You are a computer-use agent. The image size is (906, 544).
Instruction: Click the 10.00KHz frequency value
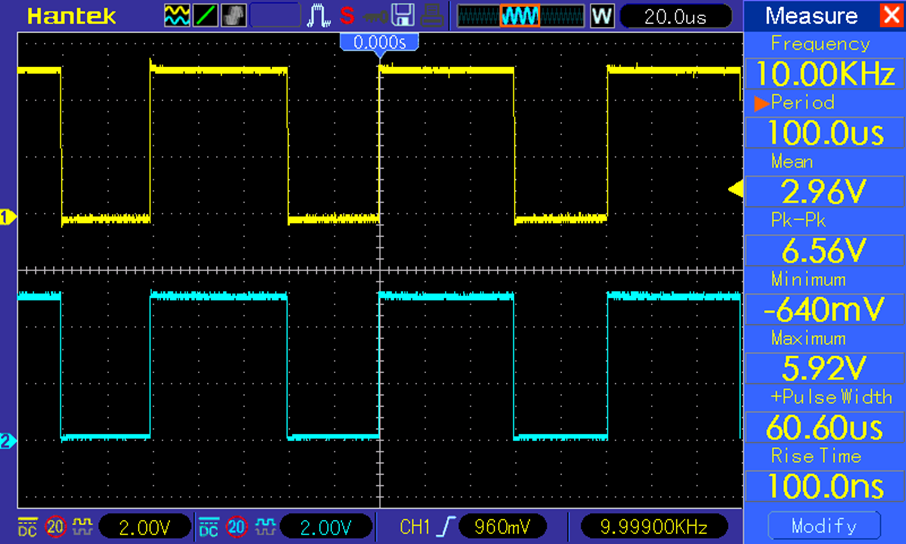point(825,74)
